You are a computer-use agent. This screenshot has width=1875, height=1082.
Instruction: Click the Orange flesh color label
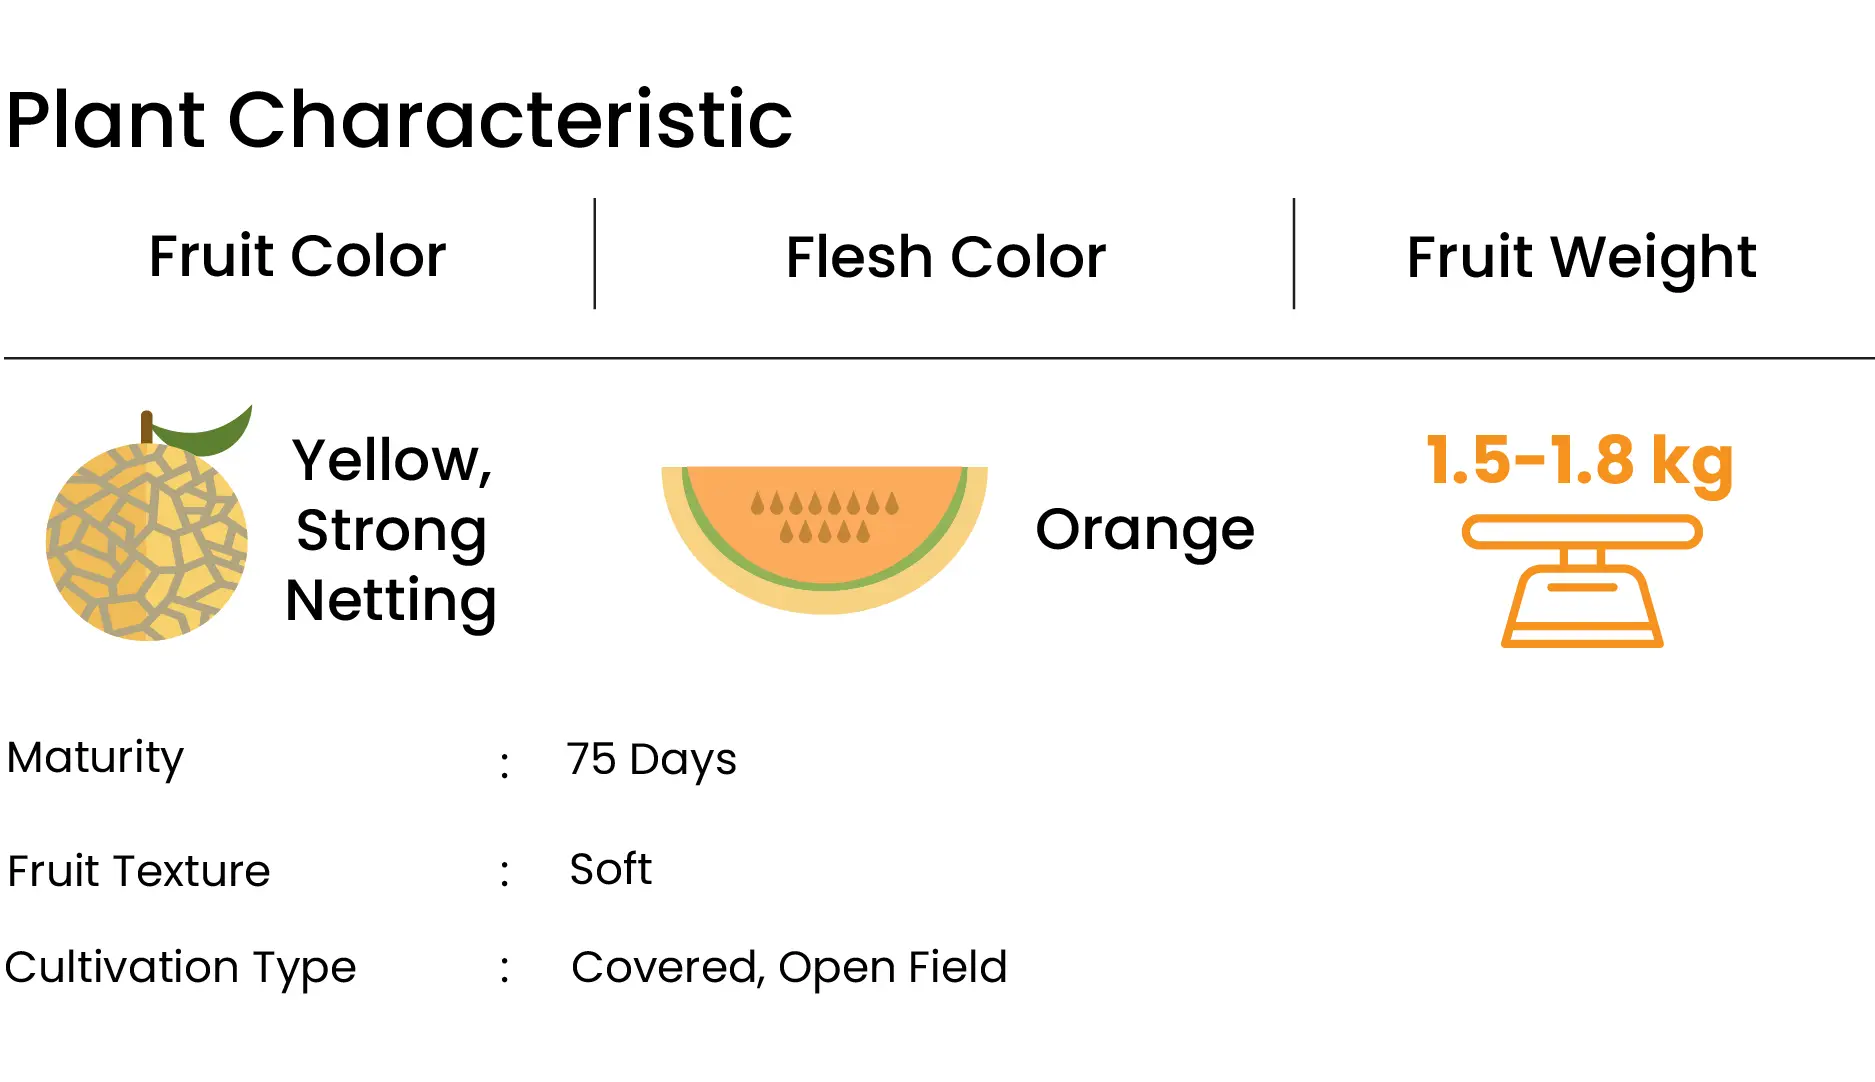pyautogui.click(x=1145, y=532)
